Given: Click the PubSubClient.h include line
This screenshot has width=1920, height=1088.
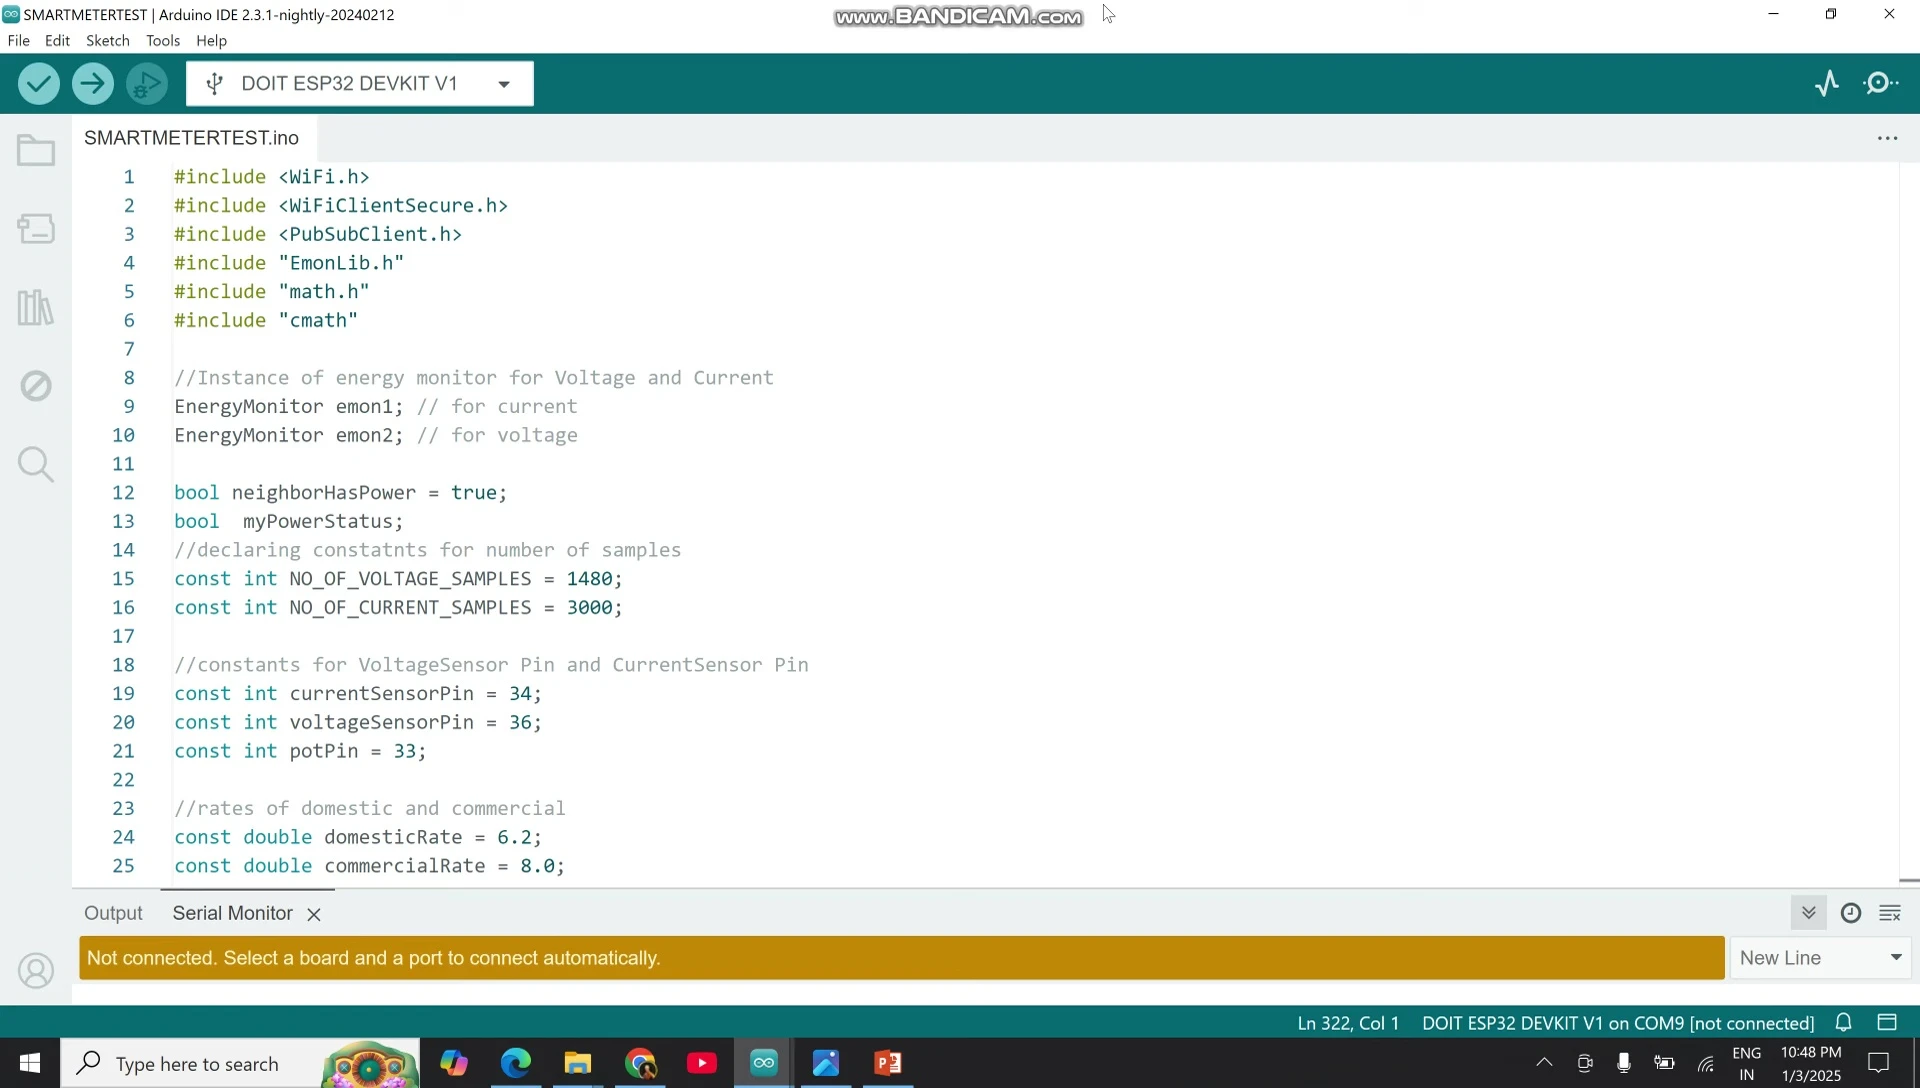Looking at the screenshot, I should click(318, 234).
